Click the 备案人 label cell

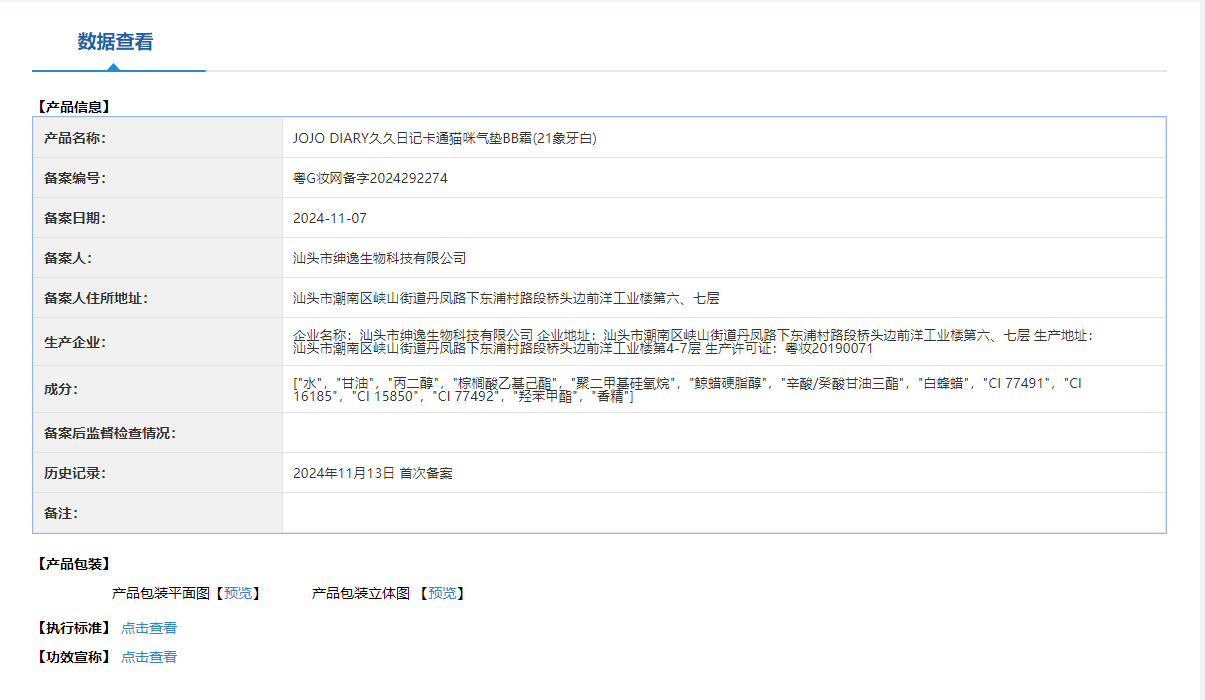(158, 258)
